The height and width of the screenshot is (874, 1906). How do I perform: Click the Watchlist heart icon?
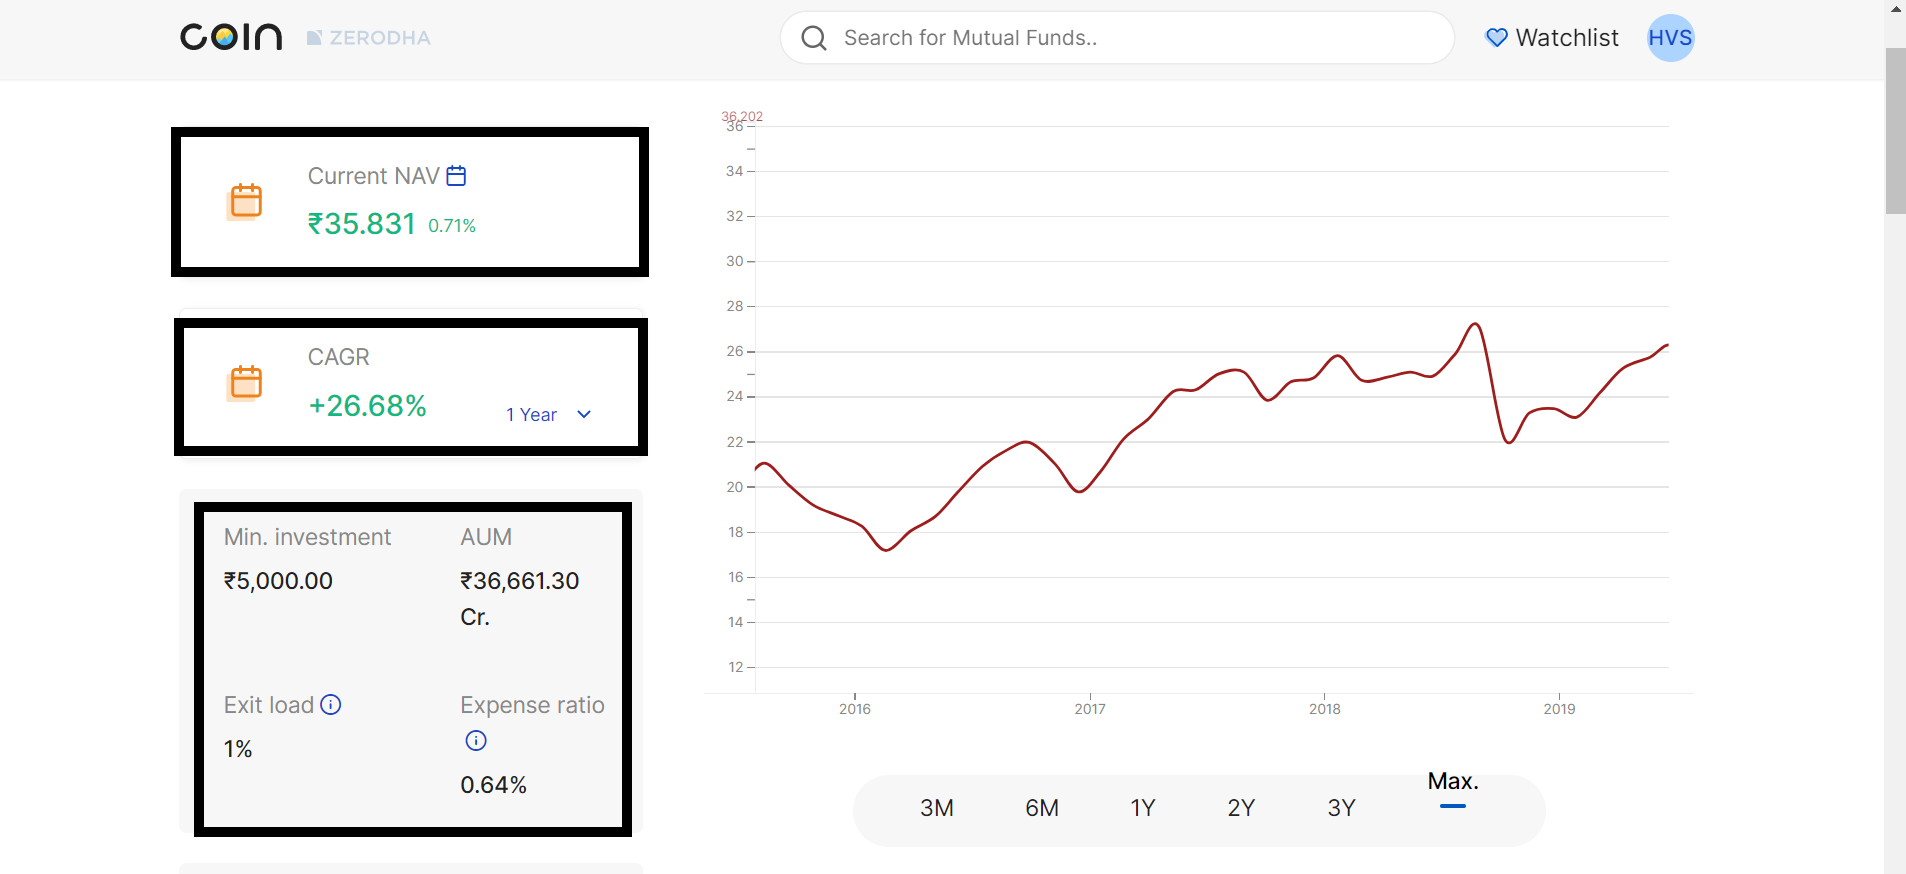pos(1496,38)
